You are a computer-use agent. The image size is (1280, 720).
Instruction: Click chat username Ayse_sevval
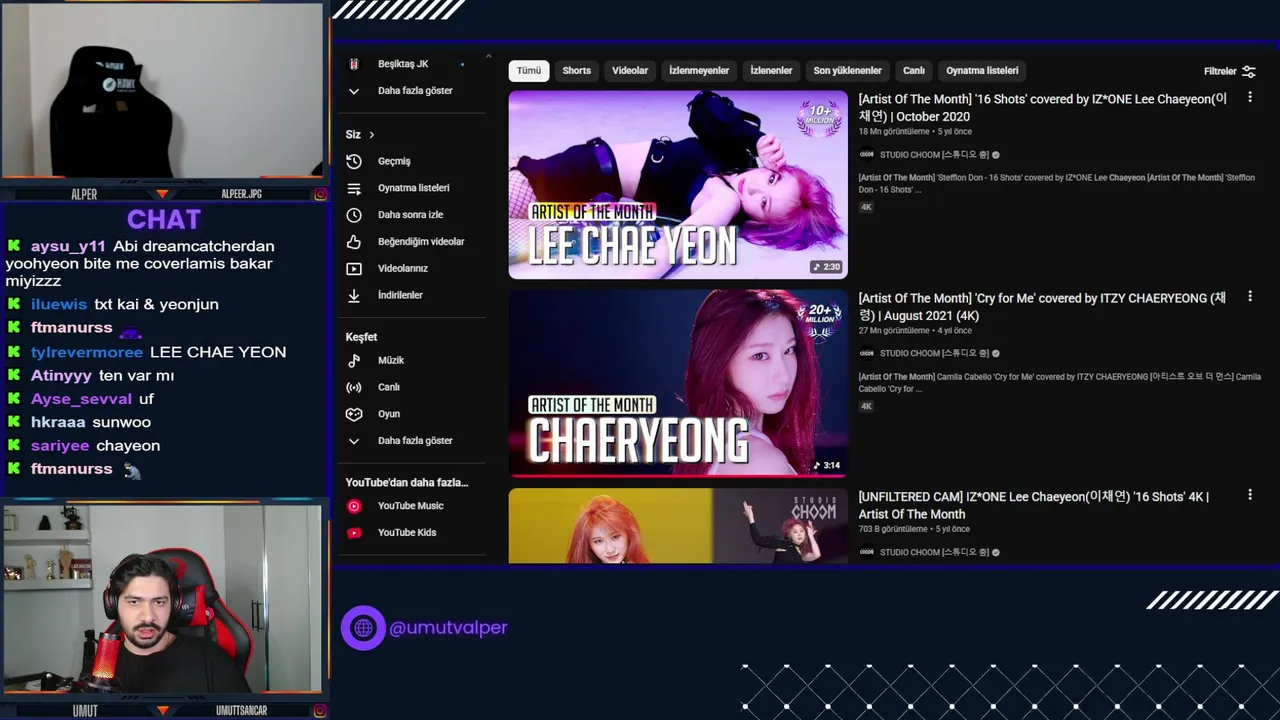[x=81, y=399]
